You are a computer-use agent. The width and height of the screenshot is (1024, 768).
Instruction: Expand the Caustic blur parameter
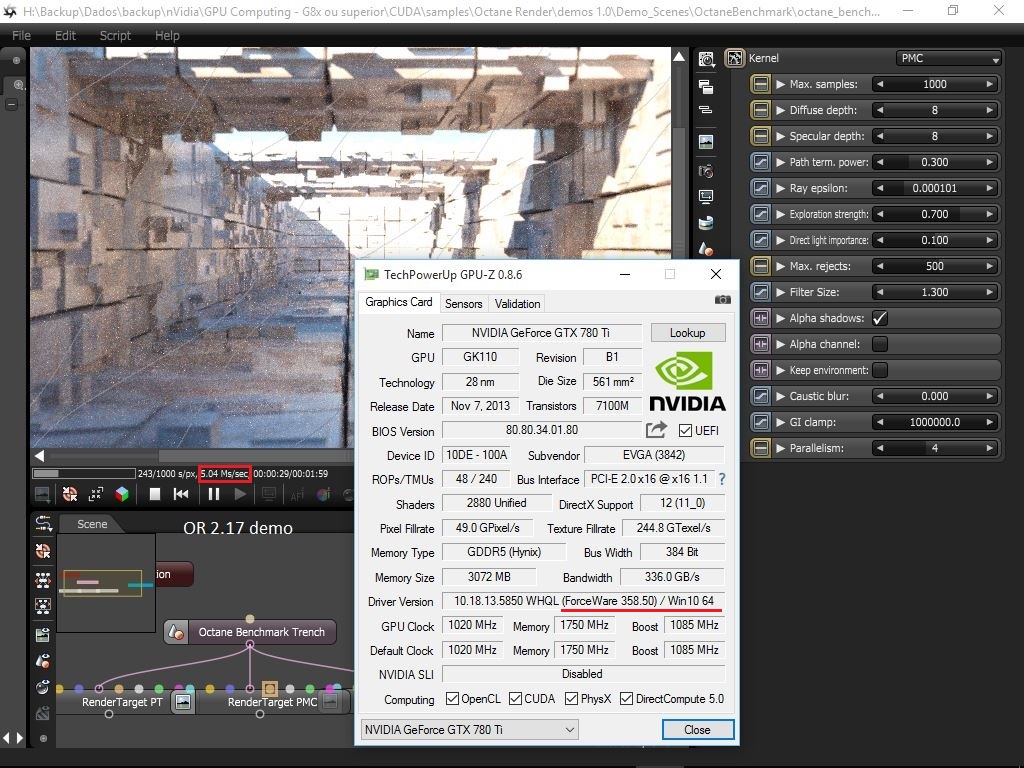point(780,396)
